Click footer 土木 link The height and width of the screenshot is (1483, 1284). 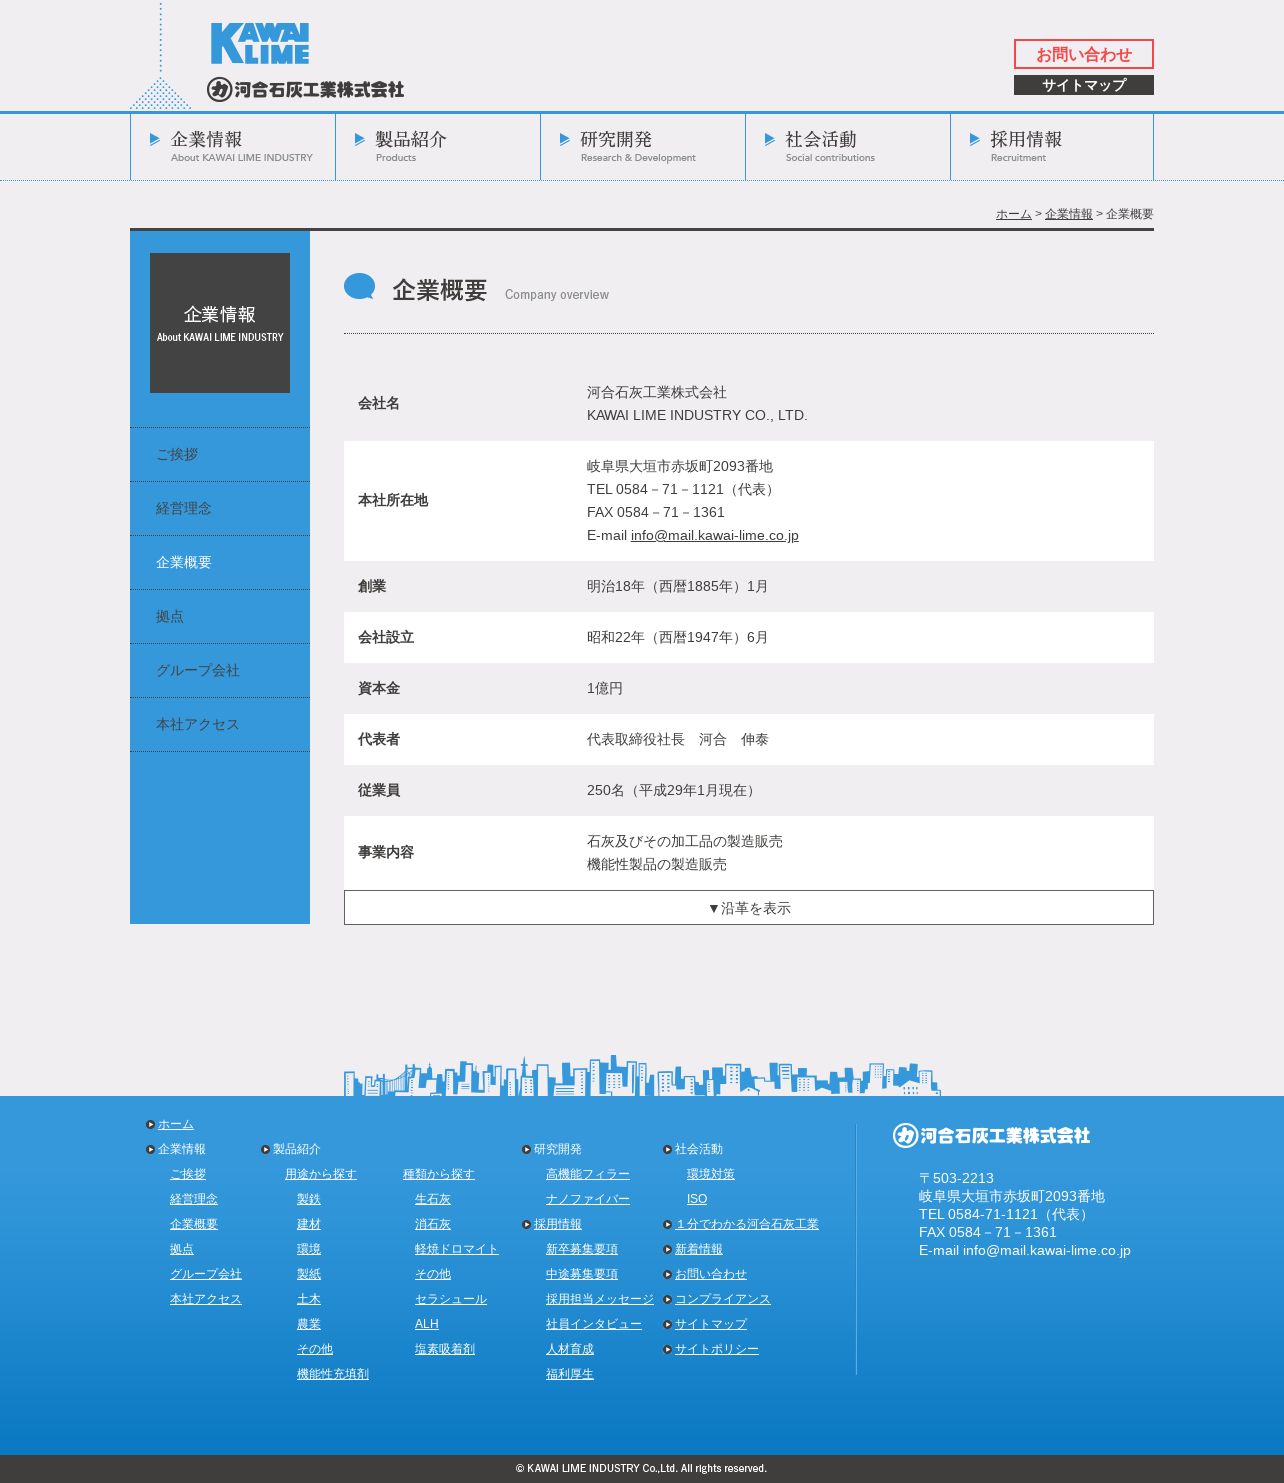[309, 1299]
